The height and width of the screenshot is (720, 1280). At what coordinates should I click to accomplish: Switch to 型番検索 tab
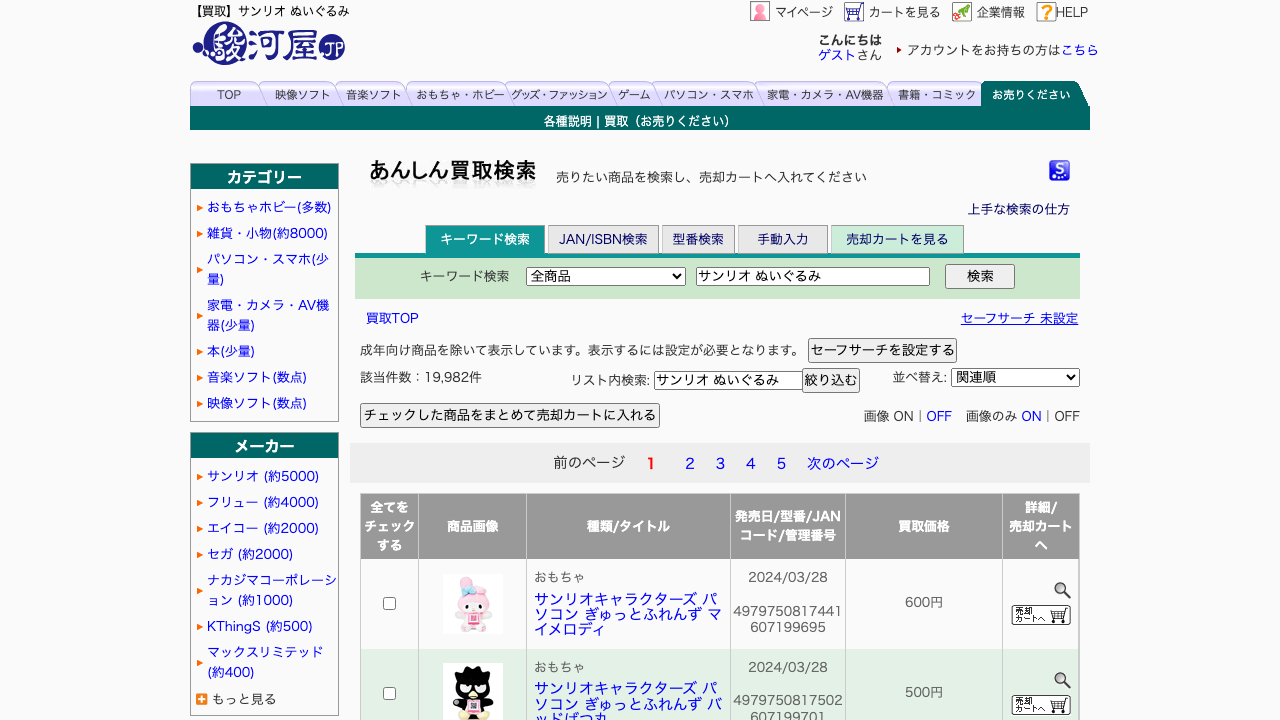[x=698, y=239]
